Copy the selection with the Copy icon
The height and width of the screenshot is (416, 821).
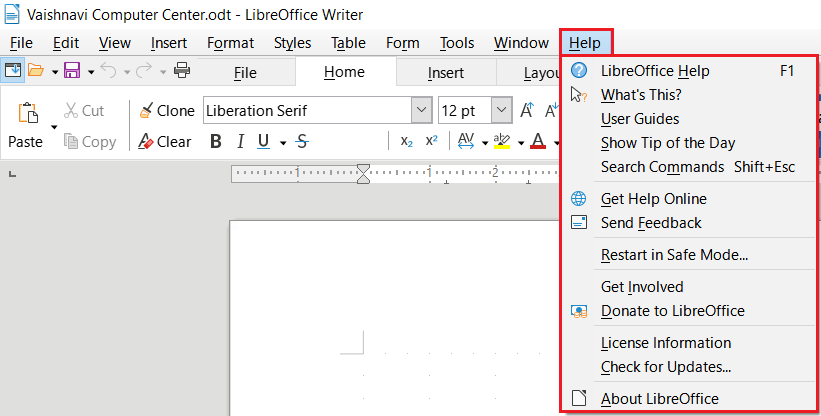pyautogui.click(x=71, y=141)
